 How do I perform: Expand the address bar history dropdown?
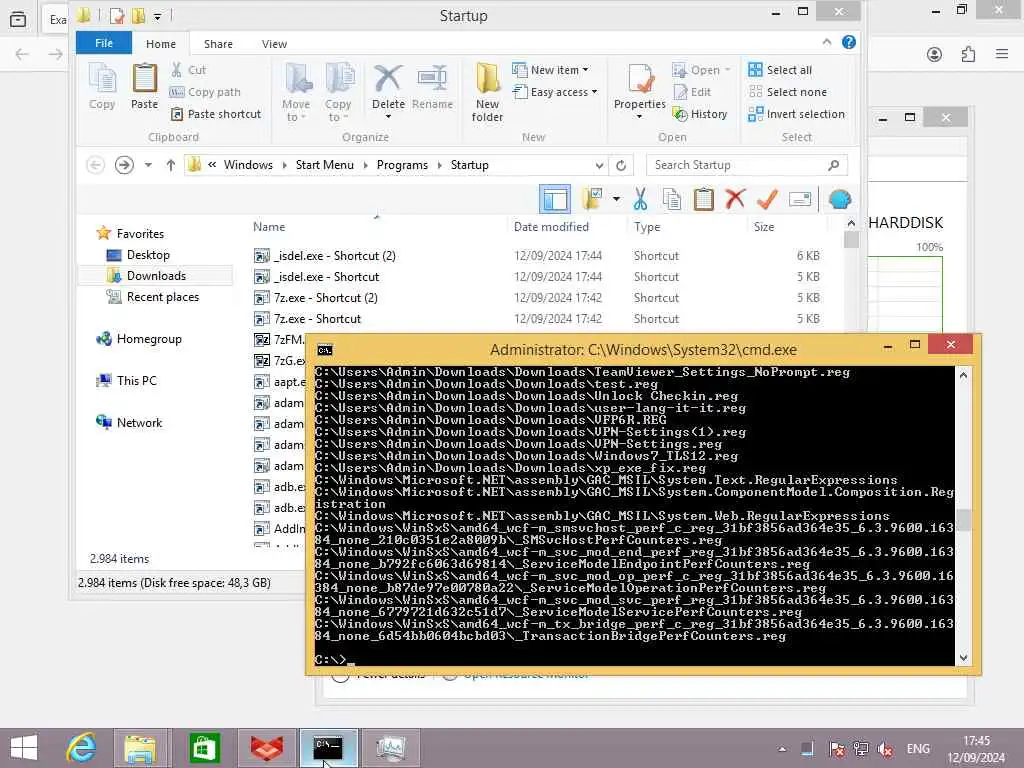coord(599,165)
